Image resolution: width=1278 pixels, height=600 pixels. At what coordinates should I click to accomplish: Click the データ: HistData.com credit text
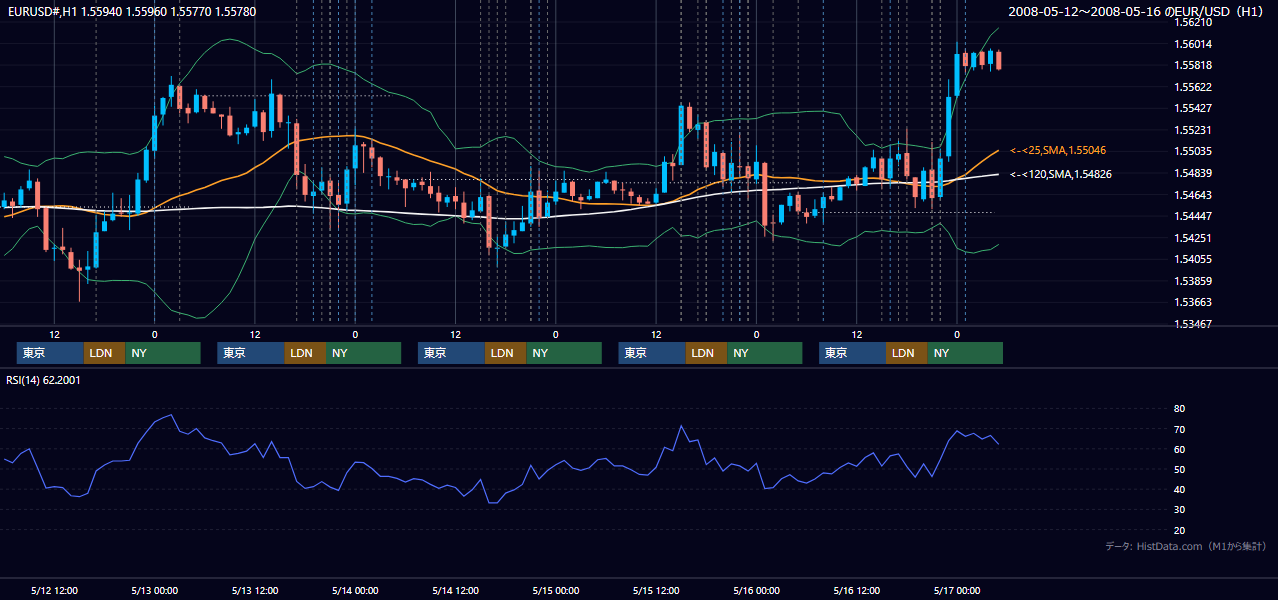coord(1186,546)
